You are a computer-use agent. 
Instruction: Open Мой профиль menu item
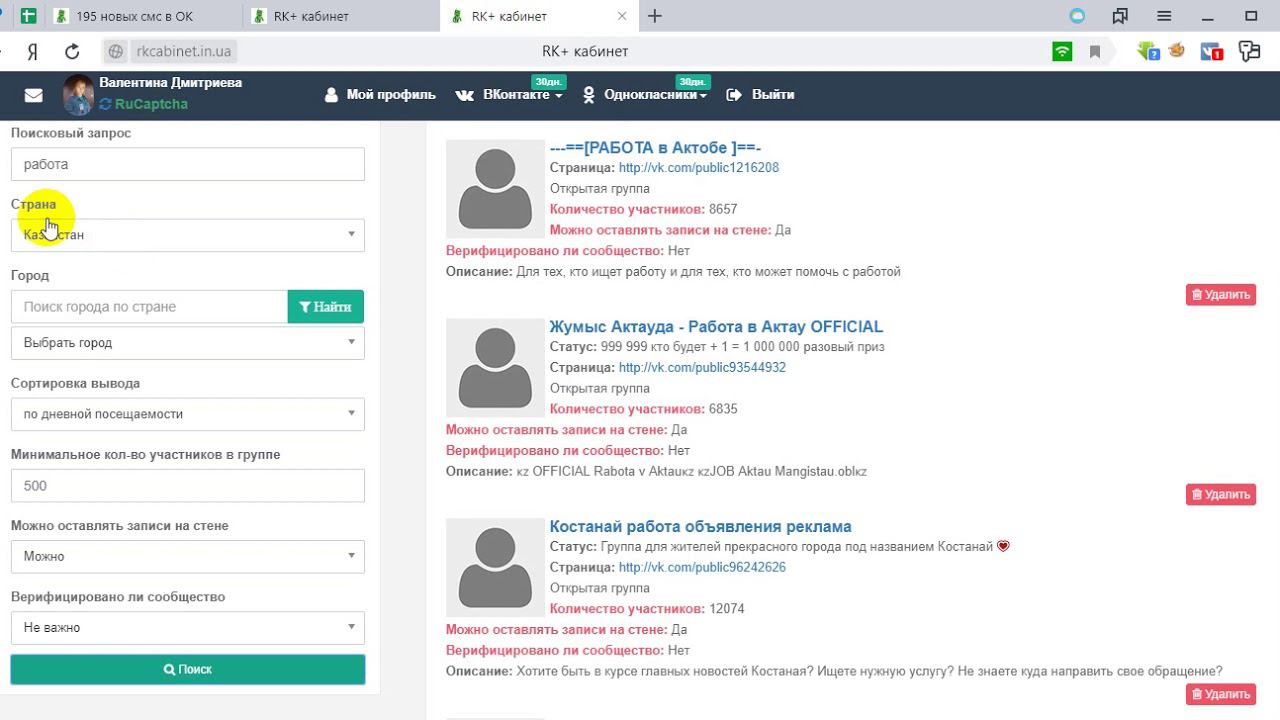380,95
